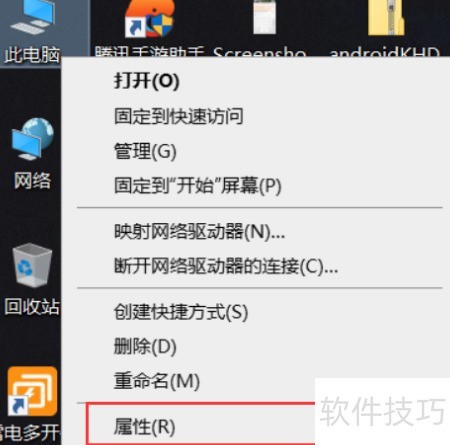
Task: Click the 回收站 label text
Action: click(32, 306)
